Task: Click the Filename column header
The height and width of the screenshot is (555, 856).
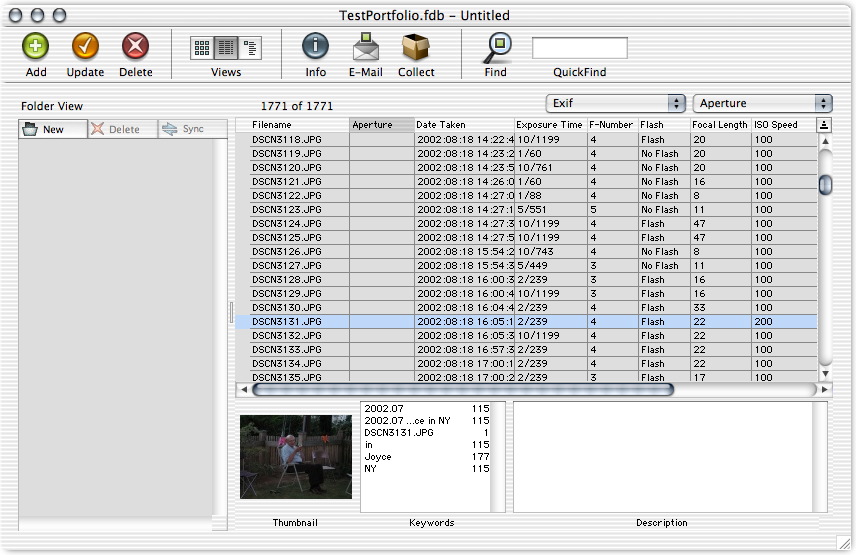Action: tap(298, 125)
